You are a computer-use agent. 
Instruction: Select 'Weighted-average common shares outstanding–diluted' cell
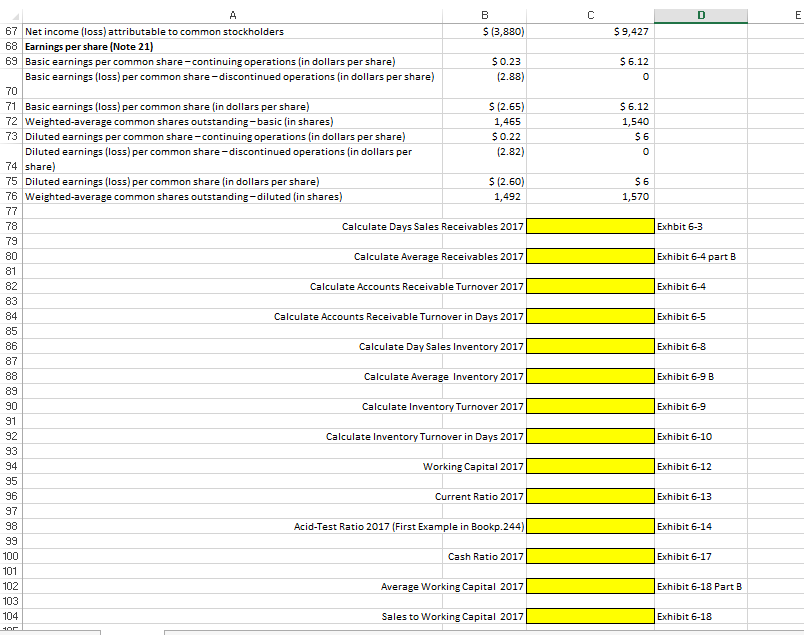pos(232,196)
